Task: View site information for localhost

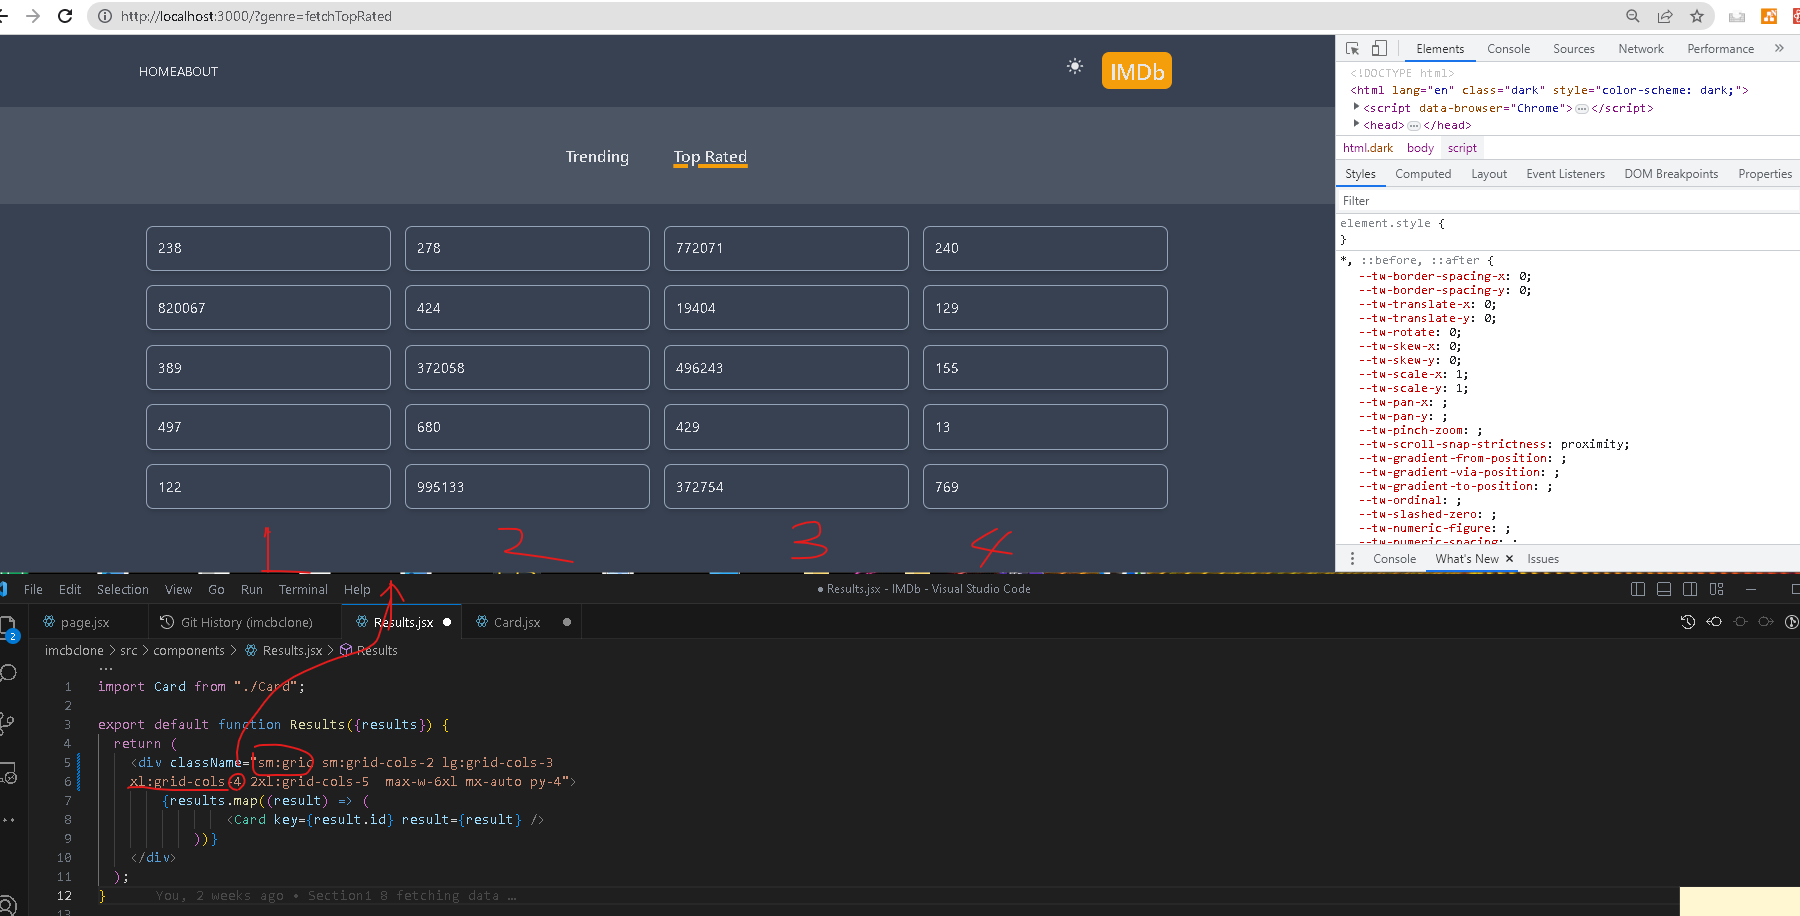Action: [104, 16]
